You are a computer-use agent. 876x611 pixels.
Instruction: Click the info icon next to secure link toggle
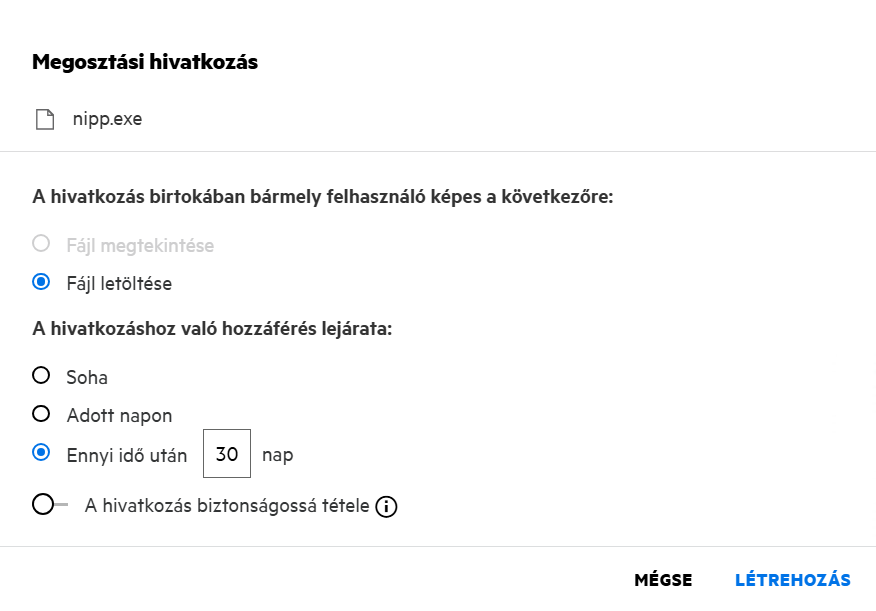pyautogui.click(x=386, y=507)
